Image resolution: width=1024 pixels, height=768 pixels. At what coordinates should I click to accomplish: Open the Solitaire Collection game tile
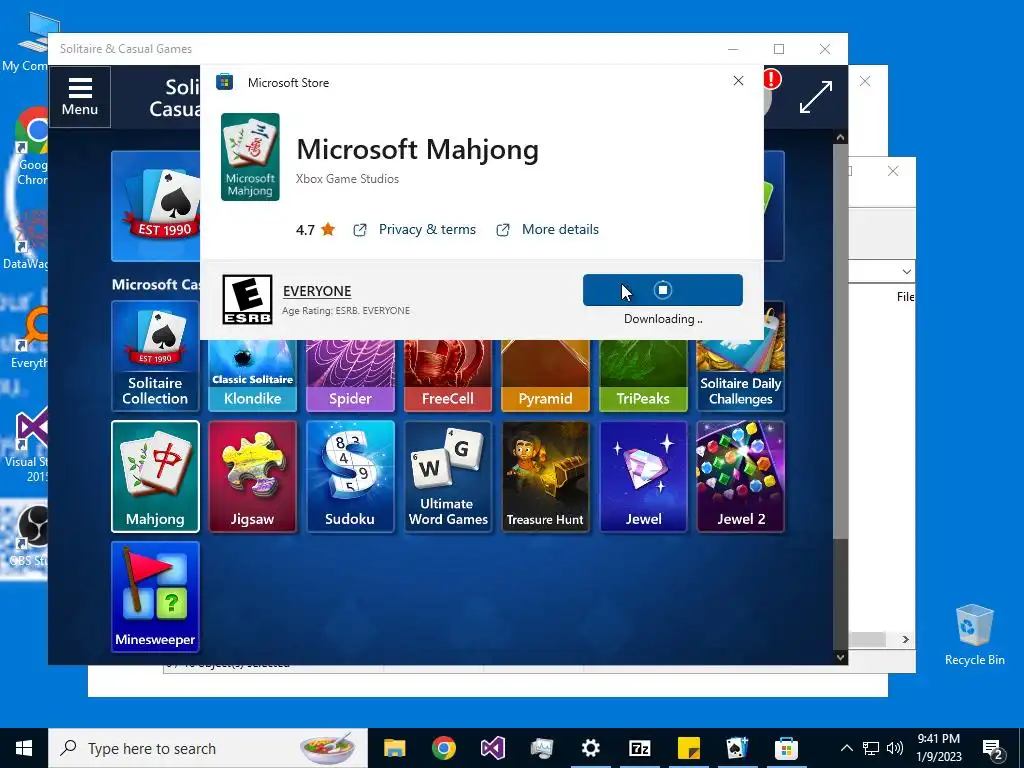click(155, 357)
